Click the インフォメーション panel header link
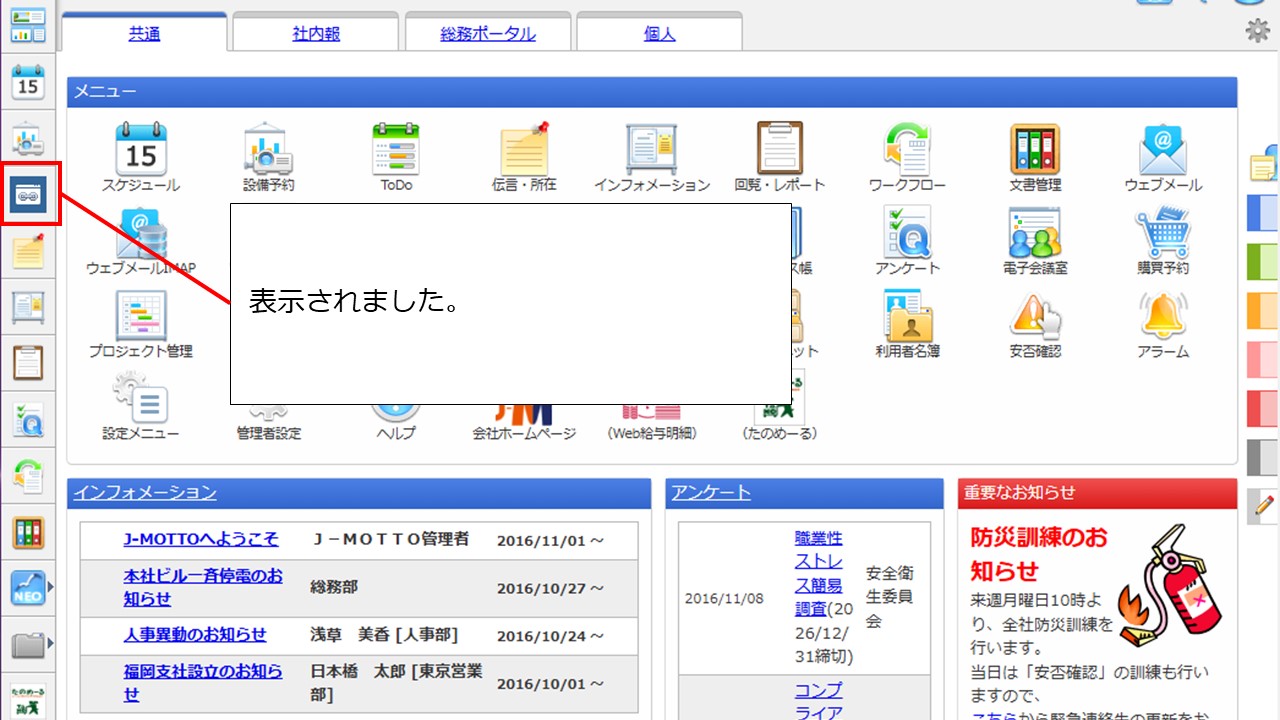The image size is (1280, 720). tap(145, 493)
